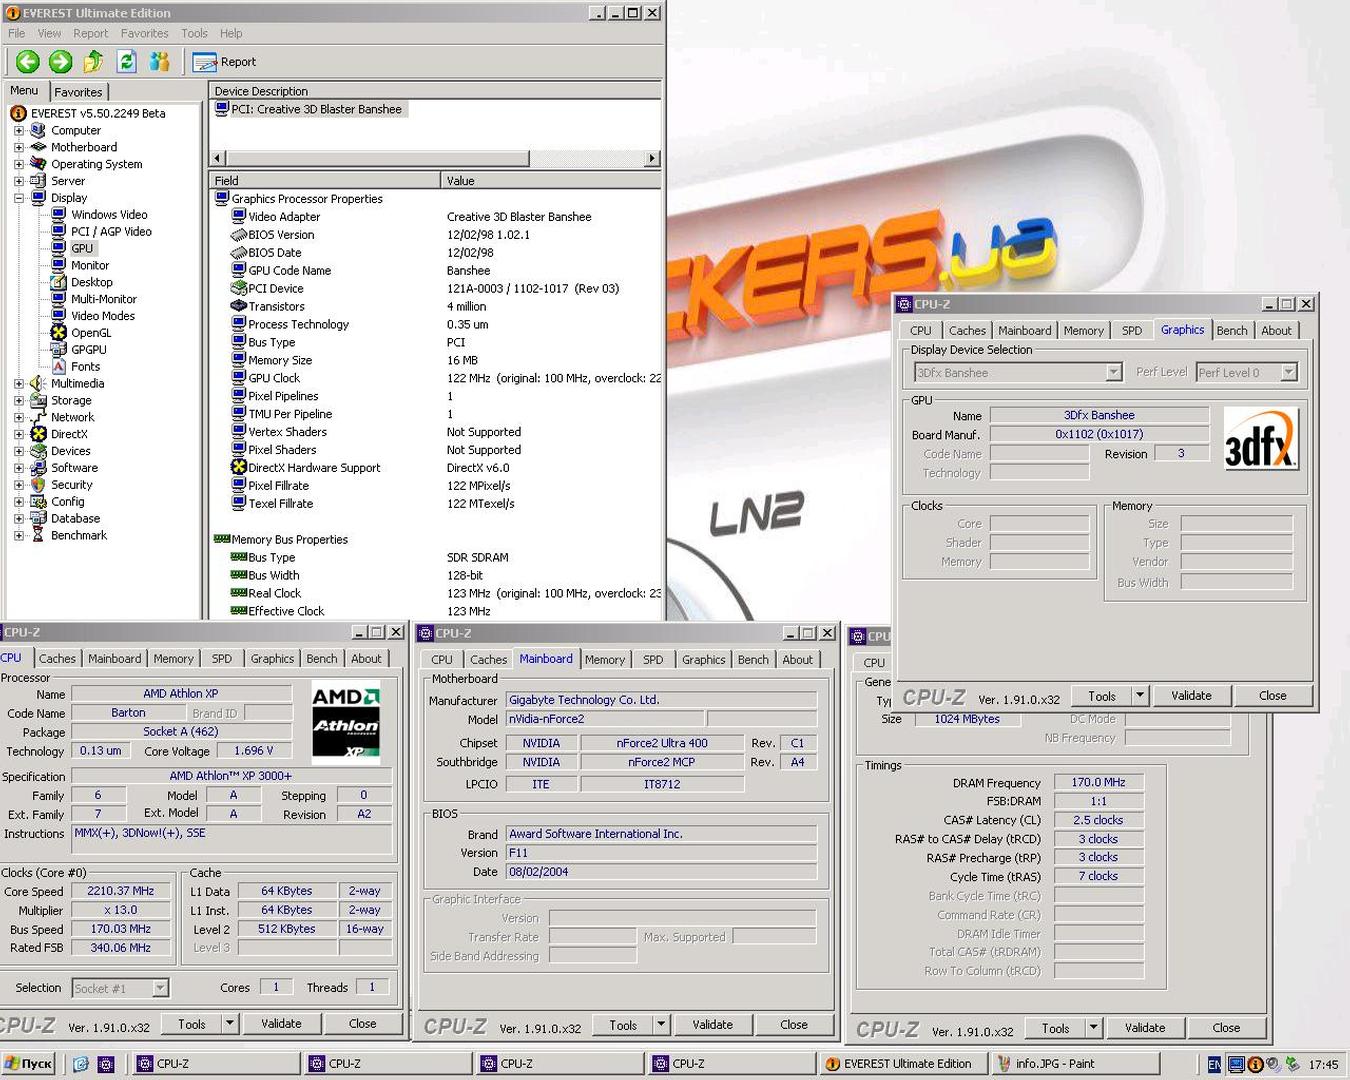Image resolution: width=1350 pixels, height=1080 pixels.
Task: Select GPGPU tree item
Action: [x=89, y=350]
